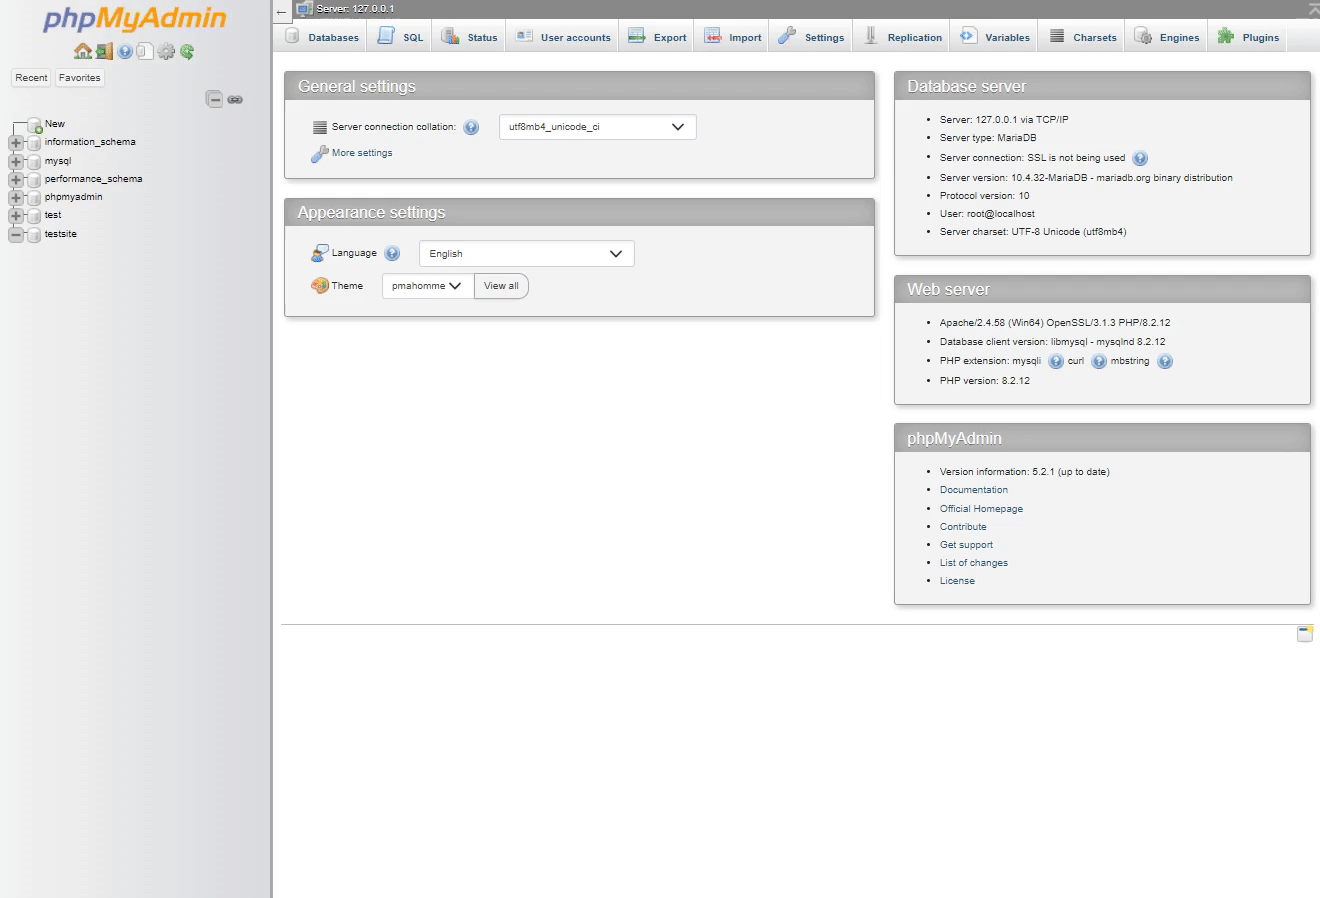The image size is (1320, 898).
Task: Open the Replication tab
Action: [x=903, y=37]
